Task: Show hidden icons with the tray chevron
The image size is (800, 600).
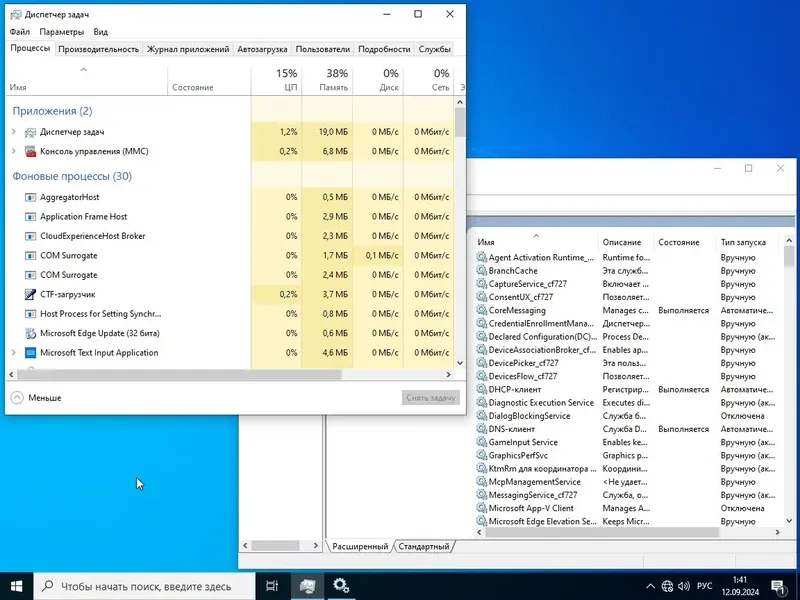Action: click(x=651, y=587)
